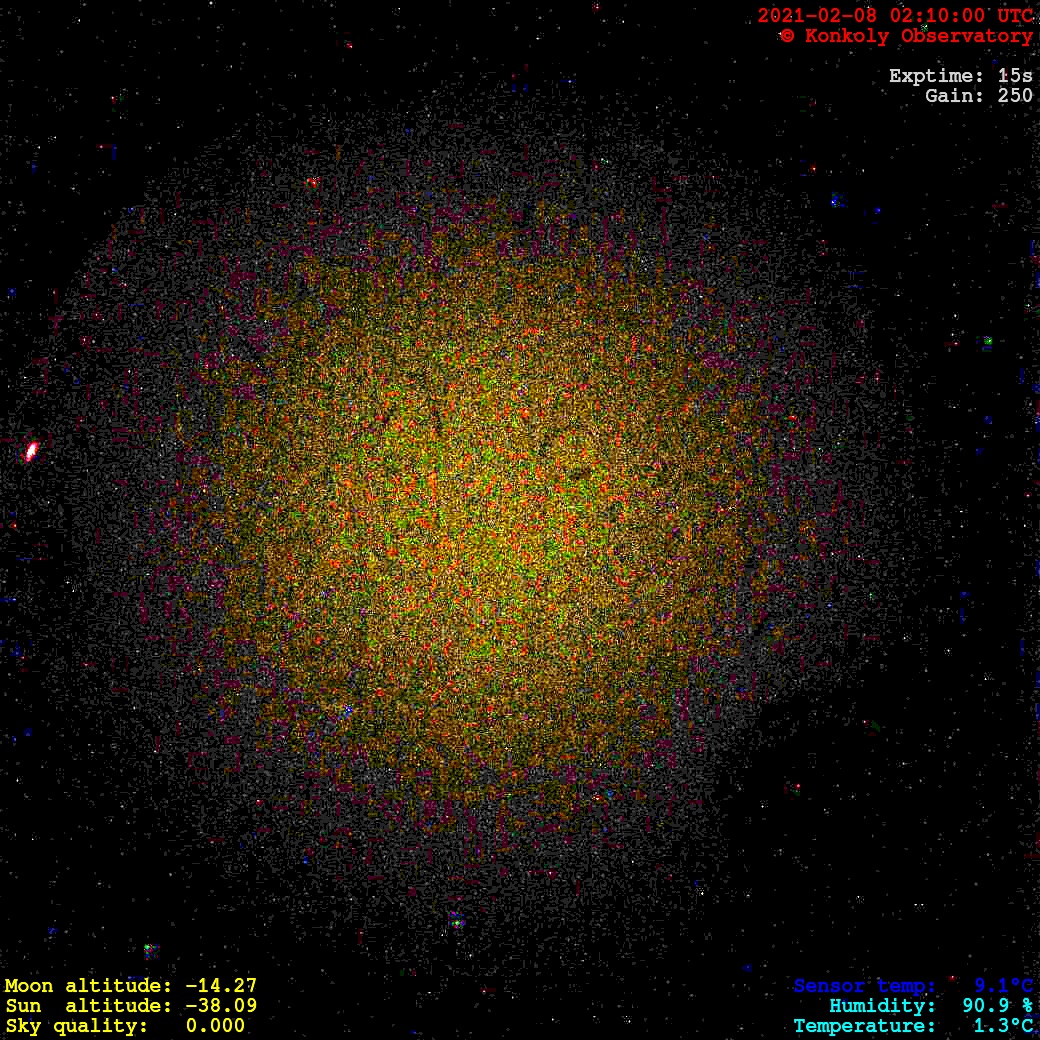Click the Moon altitude label text
This screenshot has width=1040, height=1040.
[90, 986]
